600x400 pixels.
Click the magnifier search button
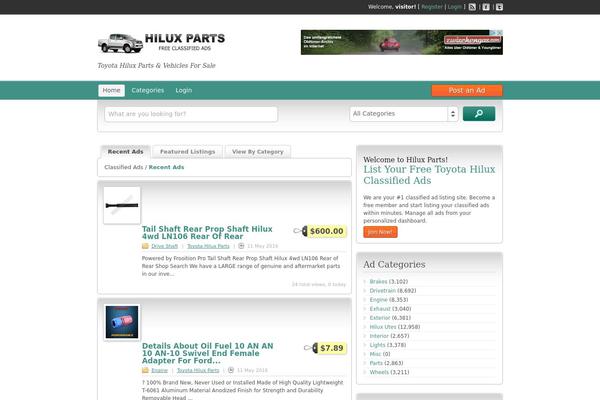[x=479, y=114]
